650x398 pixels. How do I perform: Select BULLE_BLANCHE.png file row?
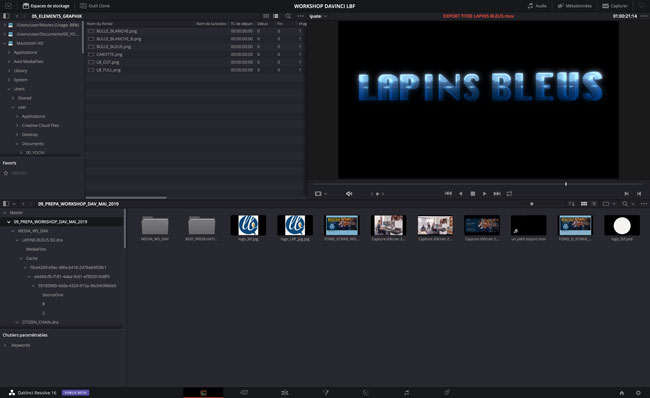pyautogui.click(x=195, y=31)
